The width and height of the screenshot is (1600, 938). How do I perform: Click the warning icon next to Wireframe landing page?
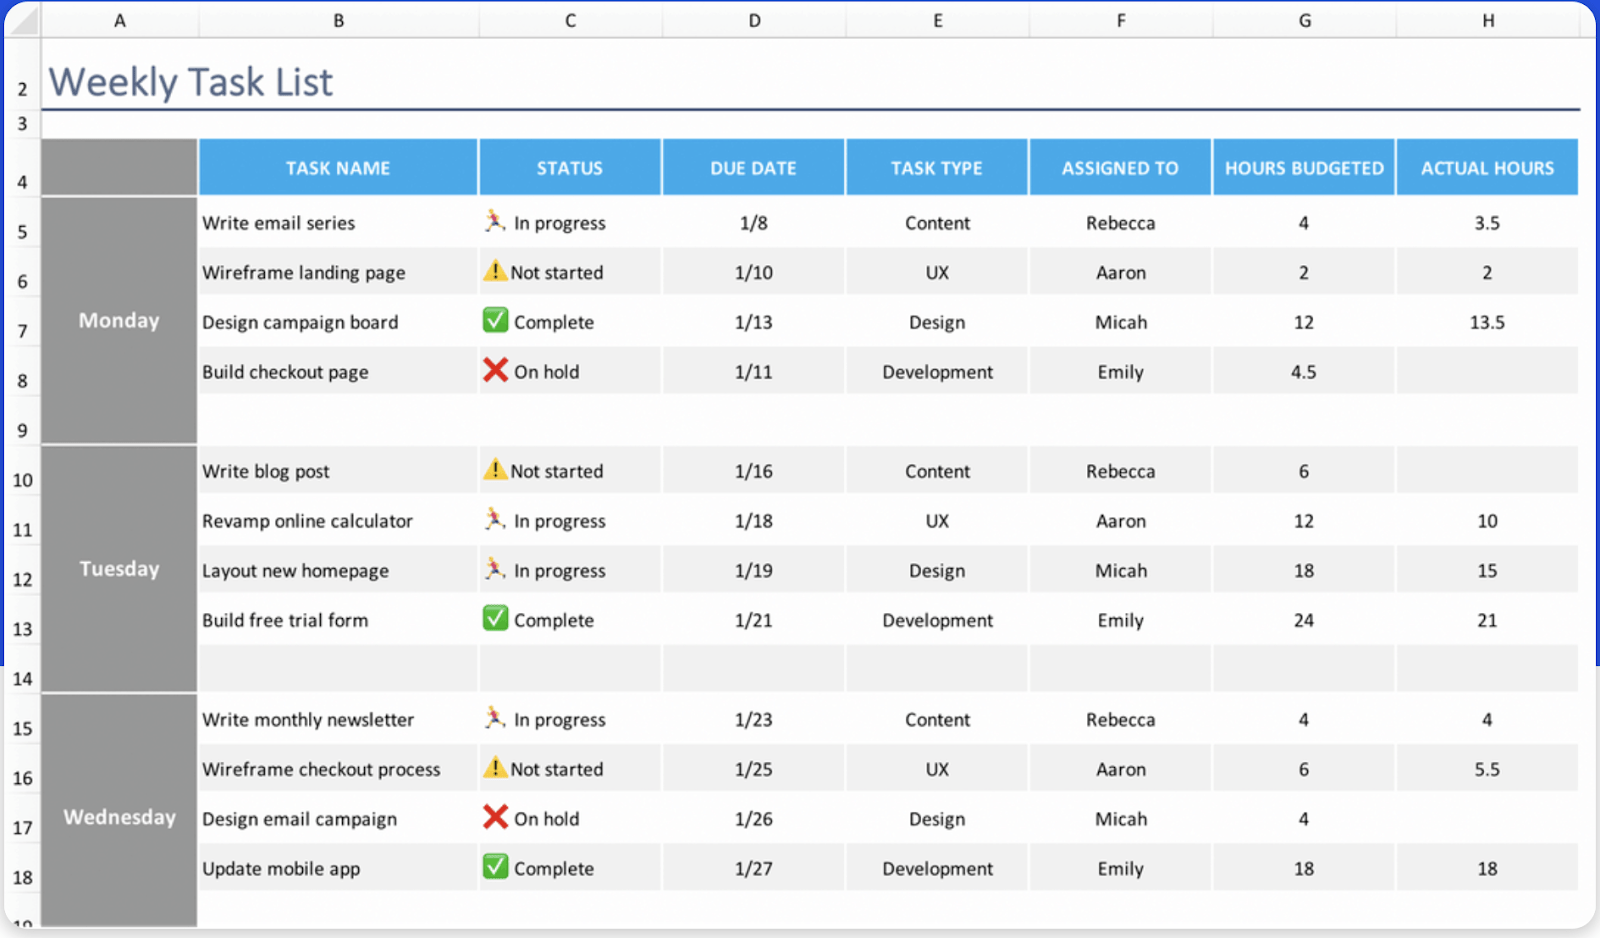pos(495,271)
